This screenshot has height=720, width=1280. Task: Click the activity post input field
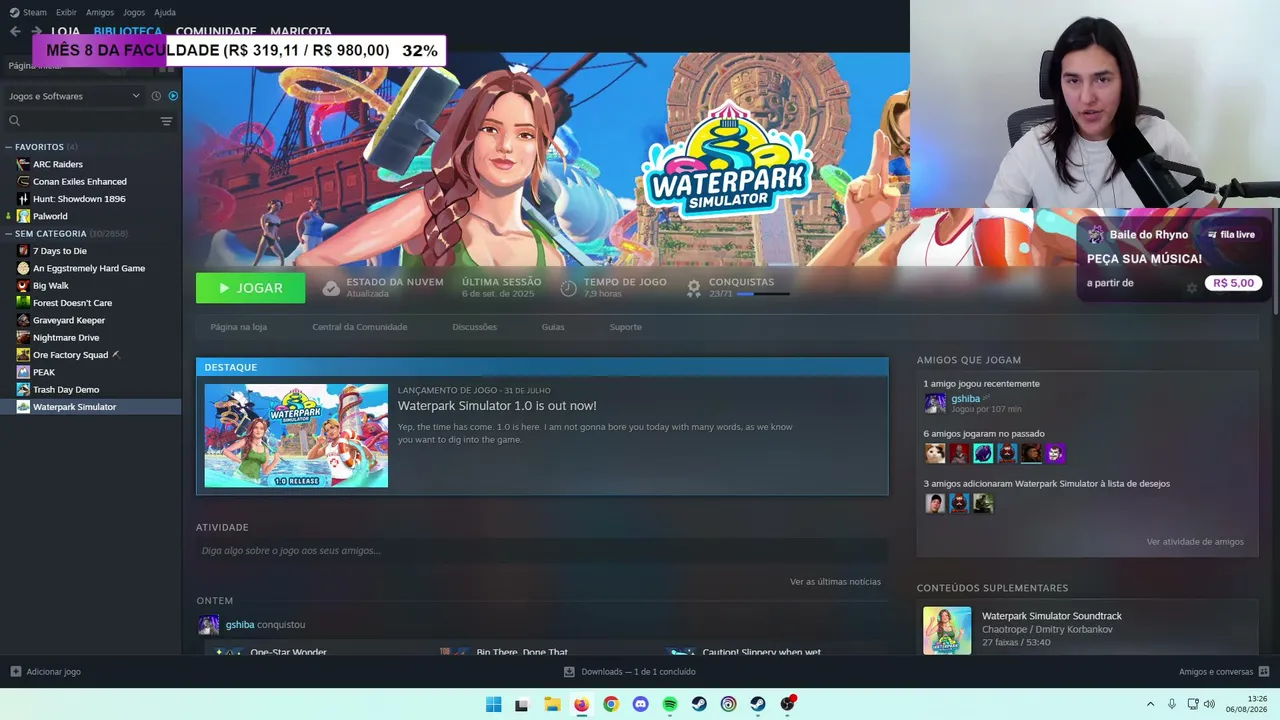542,551
